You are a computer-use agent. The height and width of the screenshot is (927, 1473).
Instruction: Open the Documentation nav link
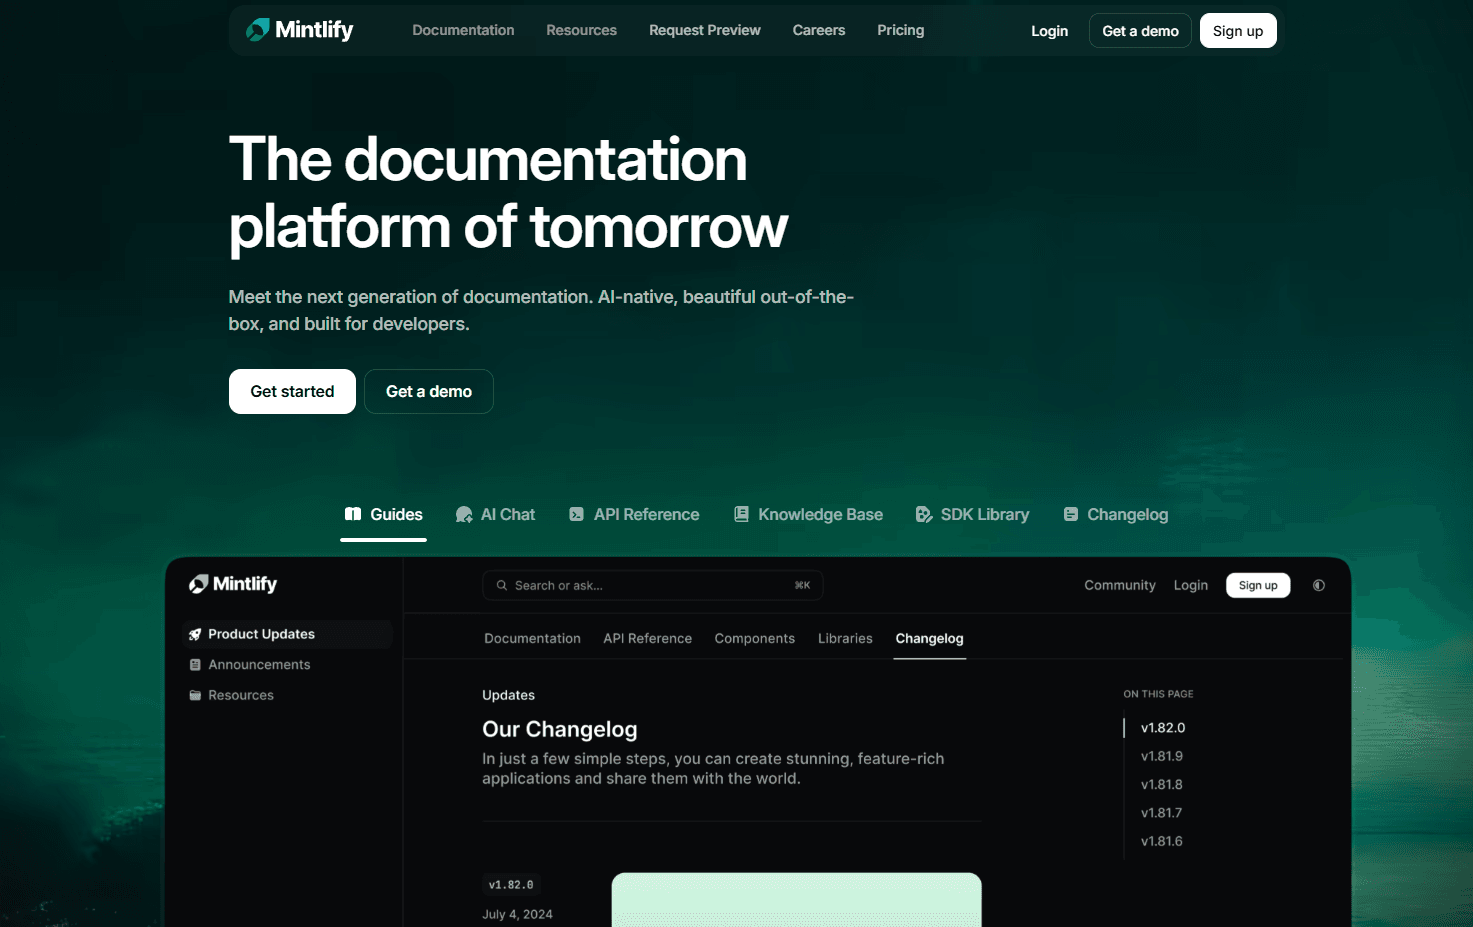click(x=463, y=30)
